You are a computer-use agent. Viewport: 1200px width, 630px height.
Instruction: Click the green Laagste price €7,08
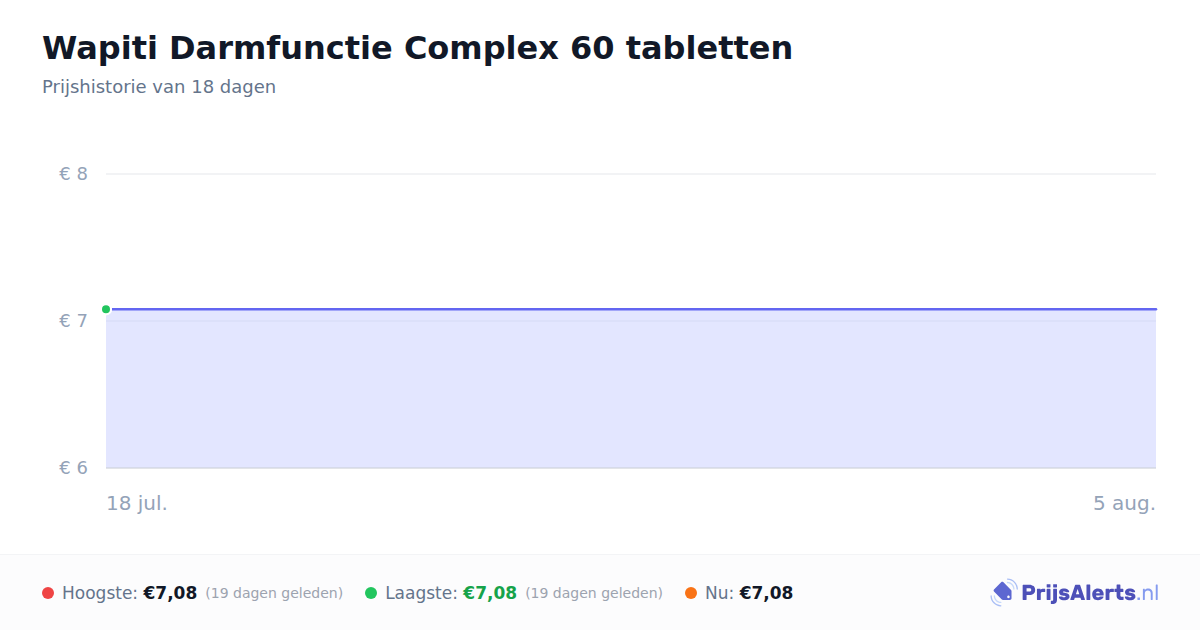click(x=490, y=593)
